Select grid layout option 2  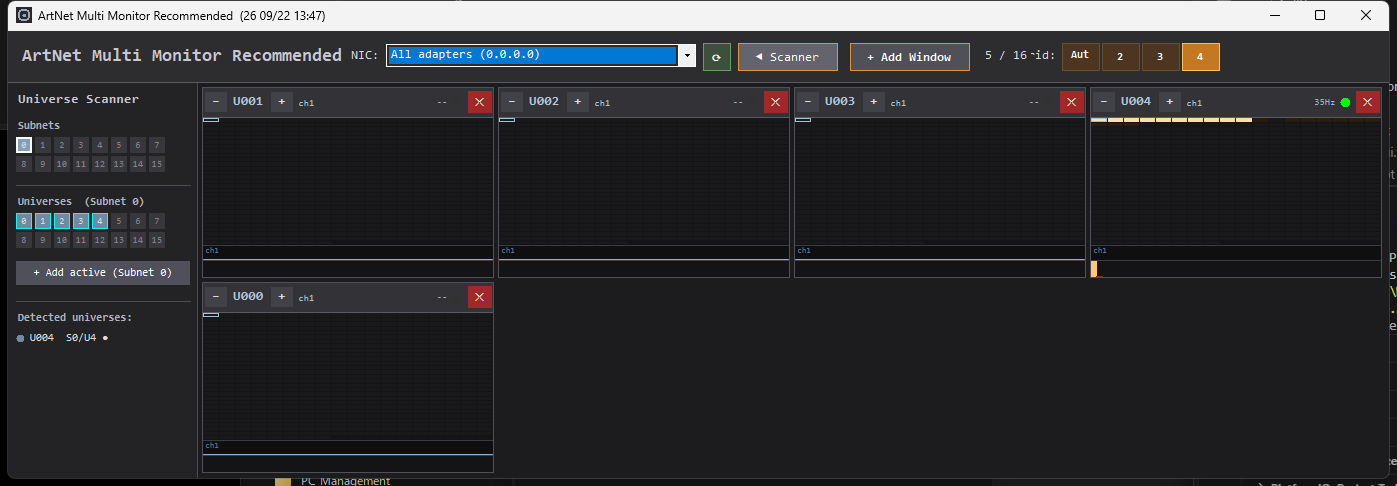(1120, 57)
